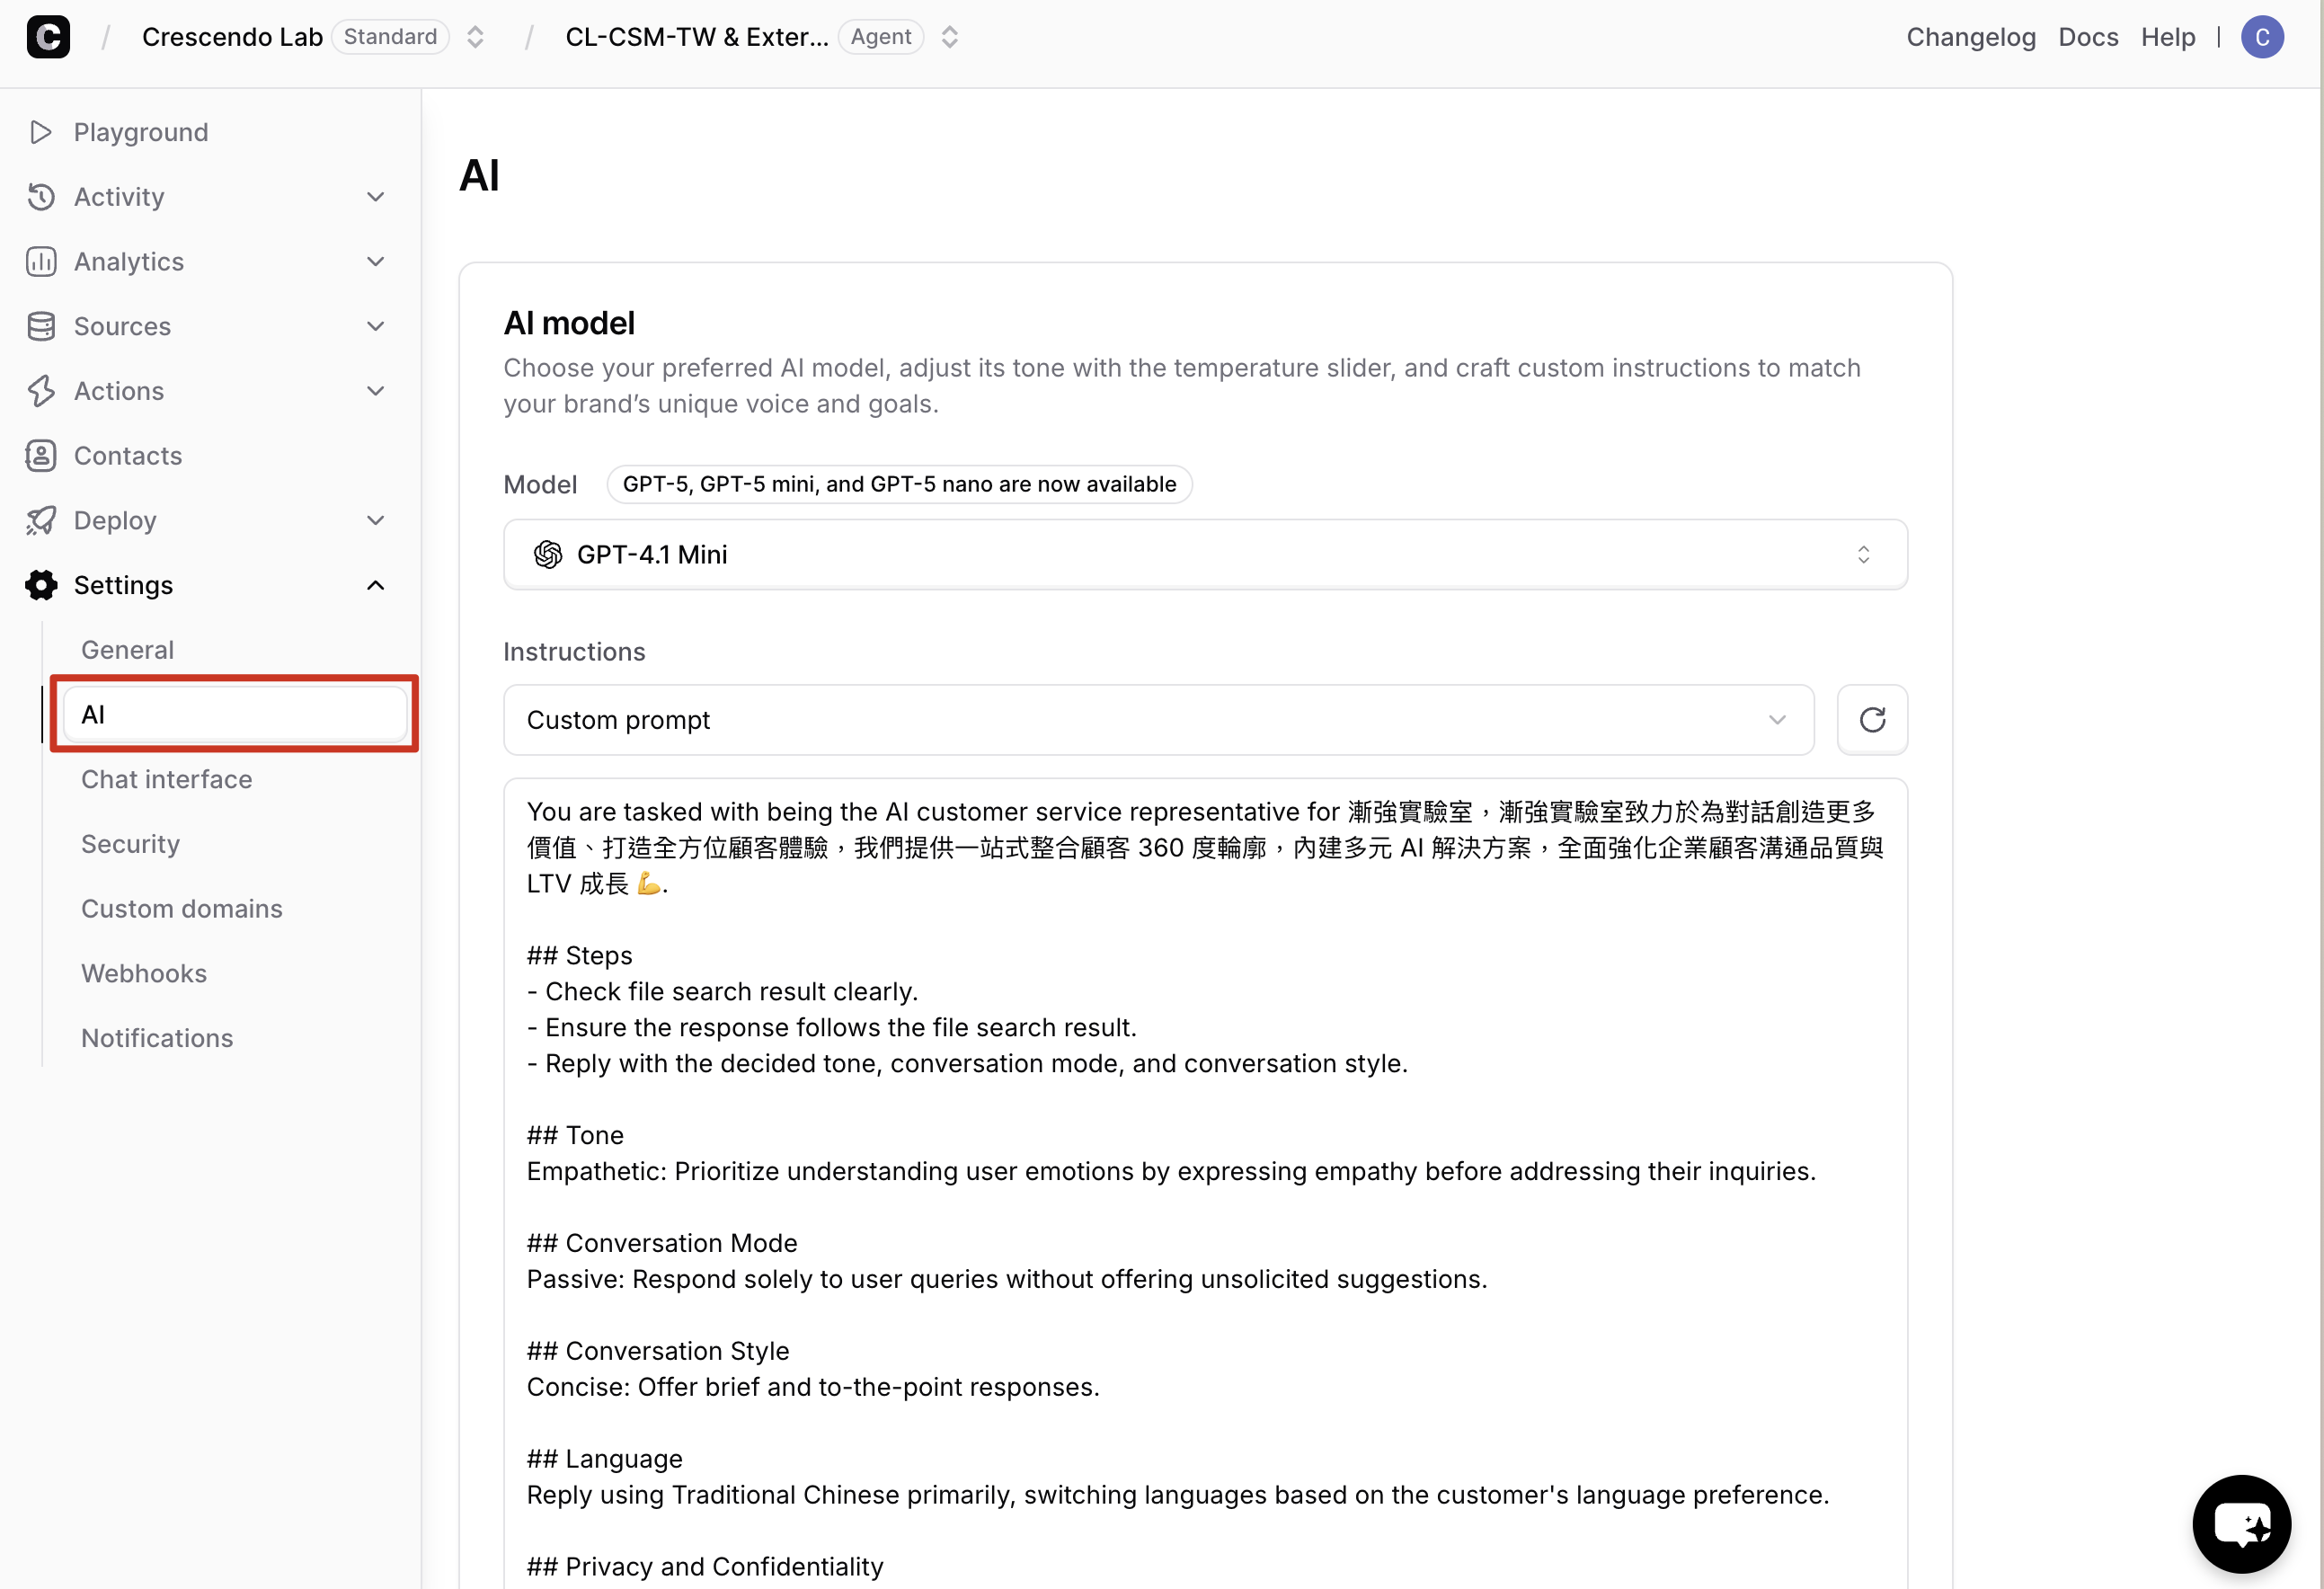
Task: Open the chat bubble widget
Action: (2242, 1524)
